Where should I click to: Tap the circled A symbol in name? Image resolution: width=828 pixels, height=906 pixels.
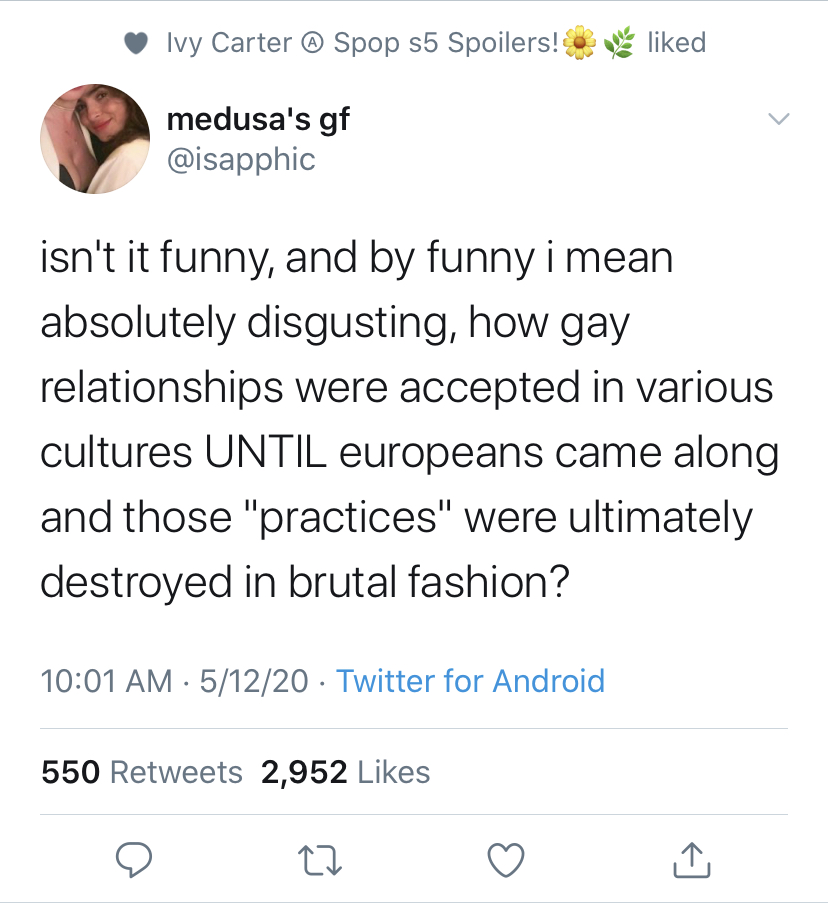click(313, 43)
